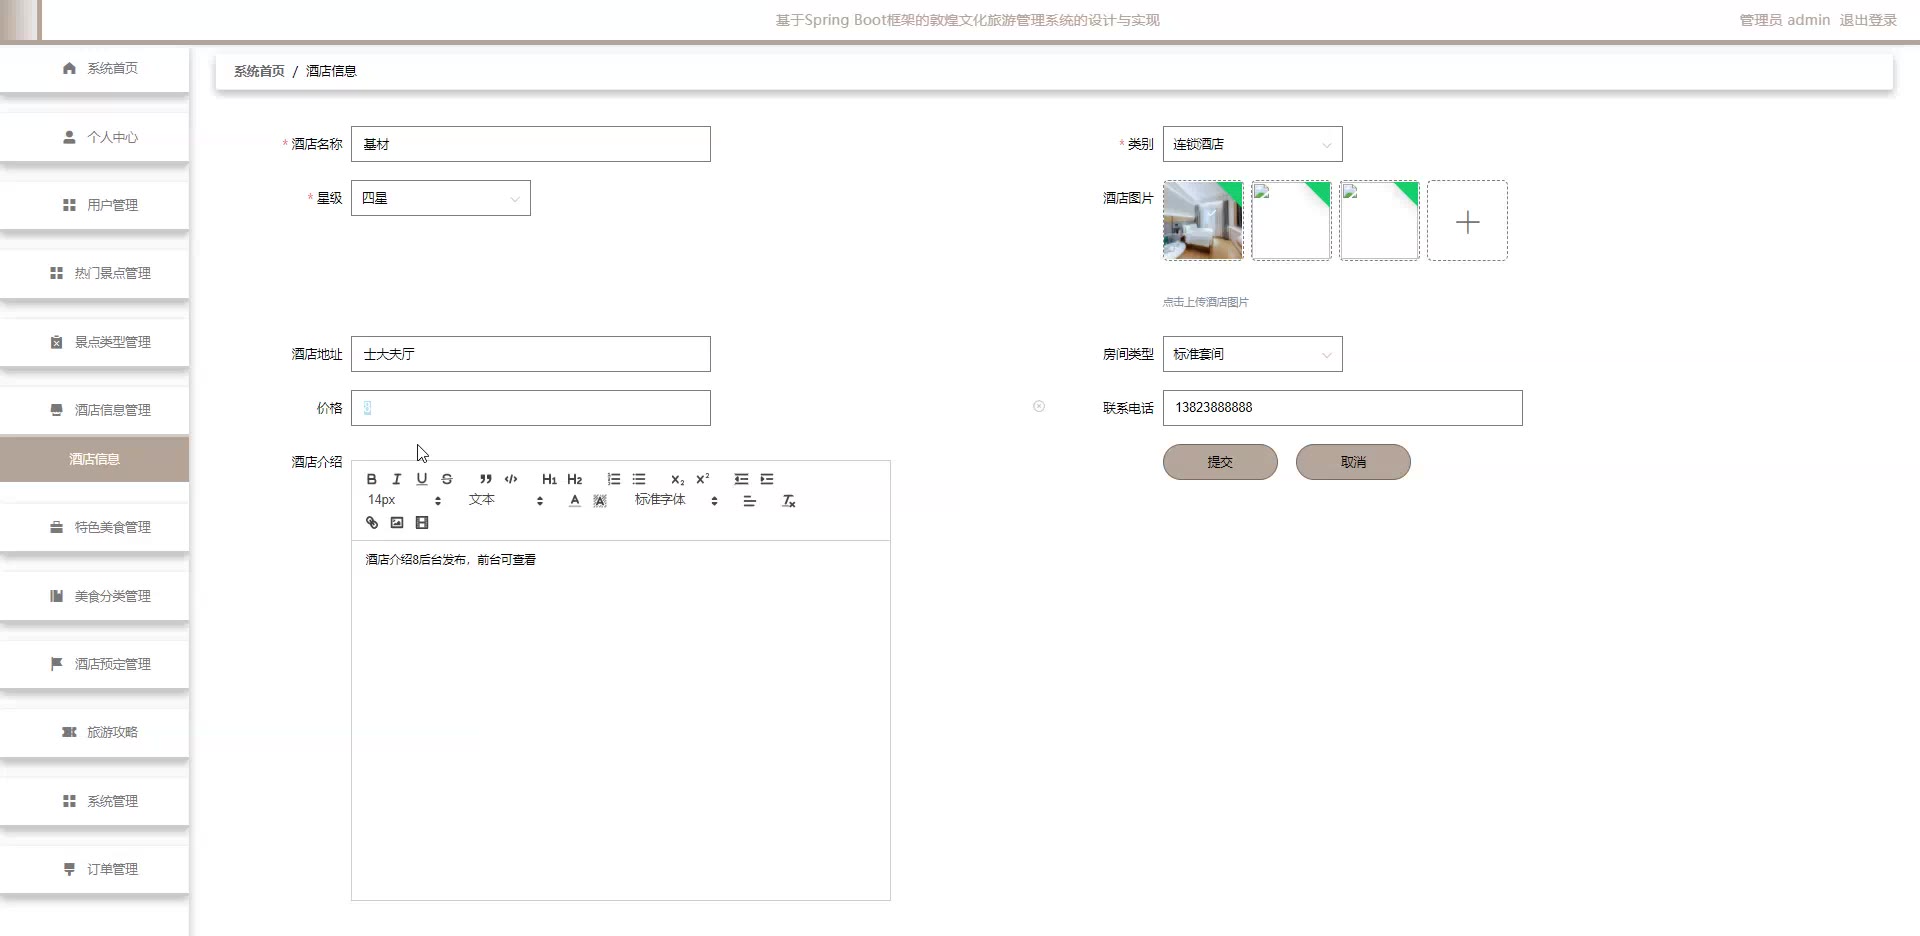
Task: Open 美食分类管理 in the sidebar
Action: click(94, 596)
